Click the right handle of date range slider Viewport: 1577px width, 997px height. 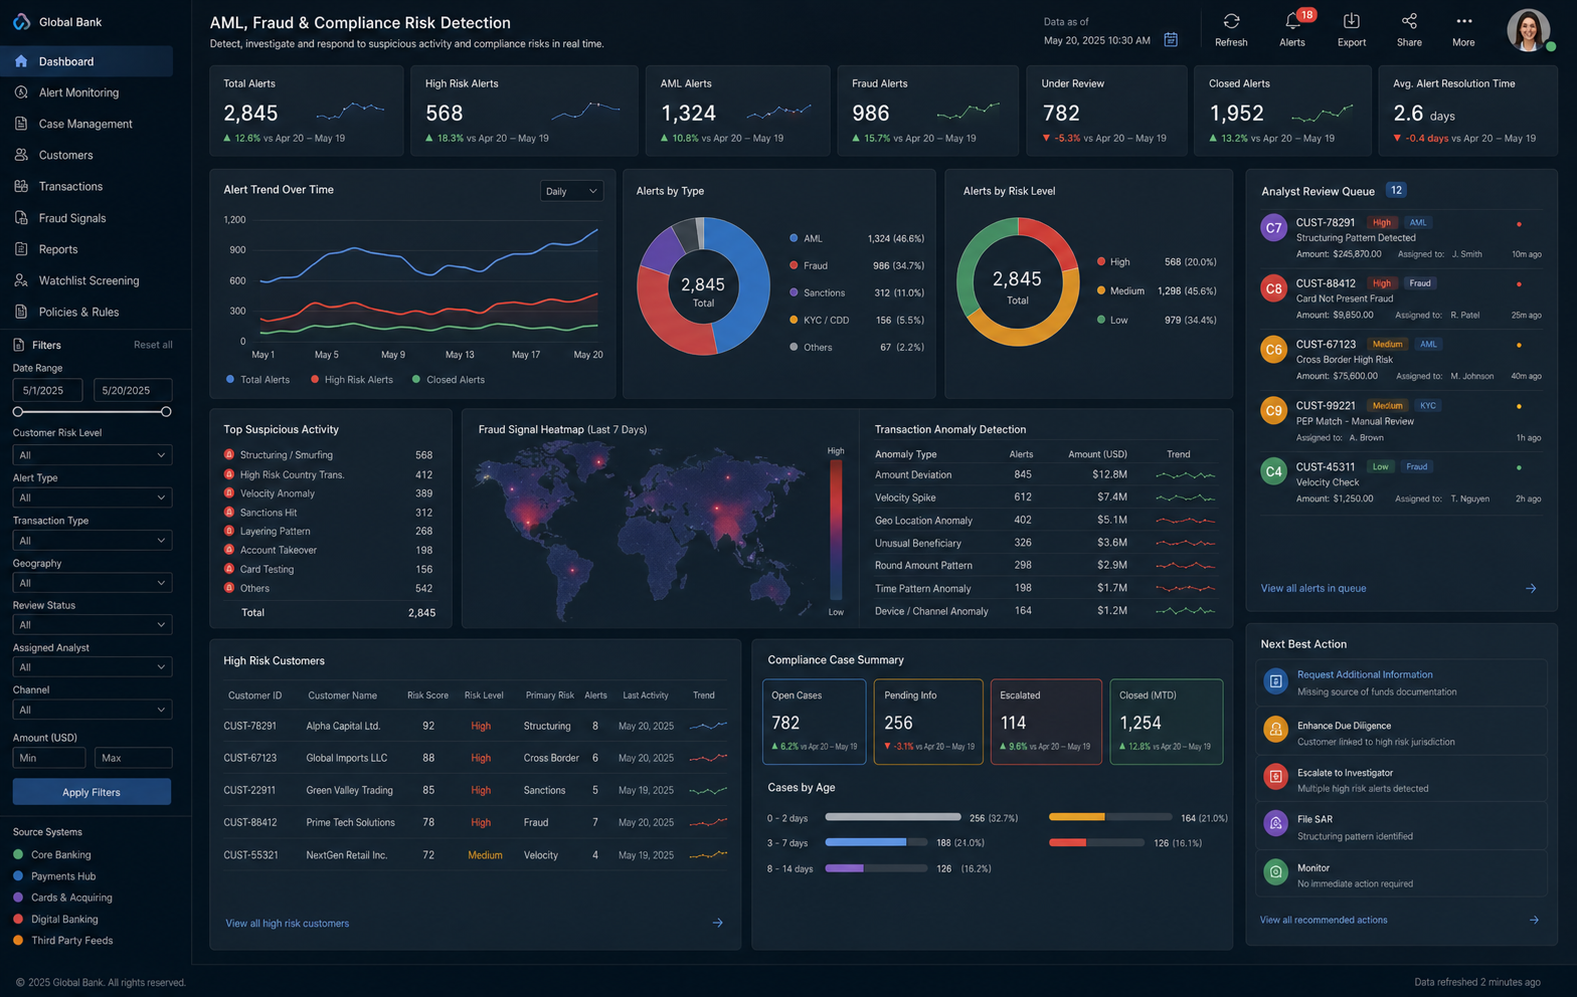coord(166,412)
